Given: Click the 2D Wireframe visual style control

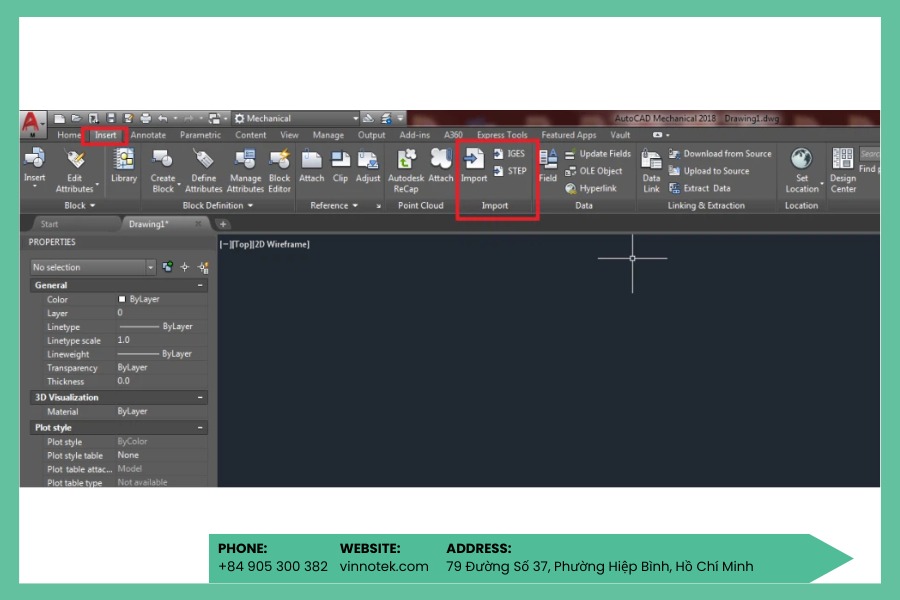Looking at the screenshot, I should pos(281,245).
